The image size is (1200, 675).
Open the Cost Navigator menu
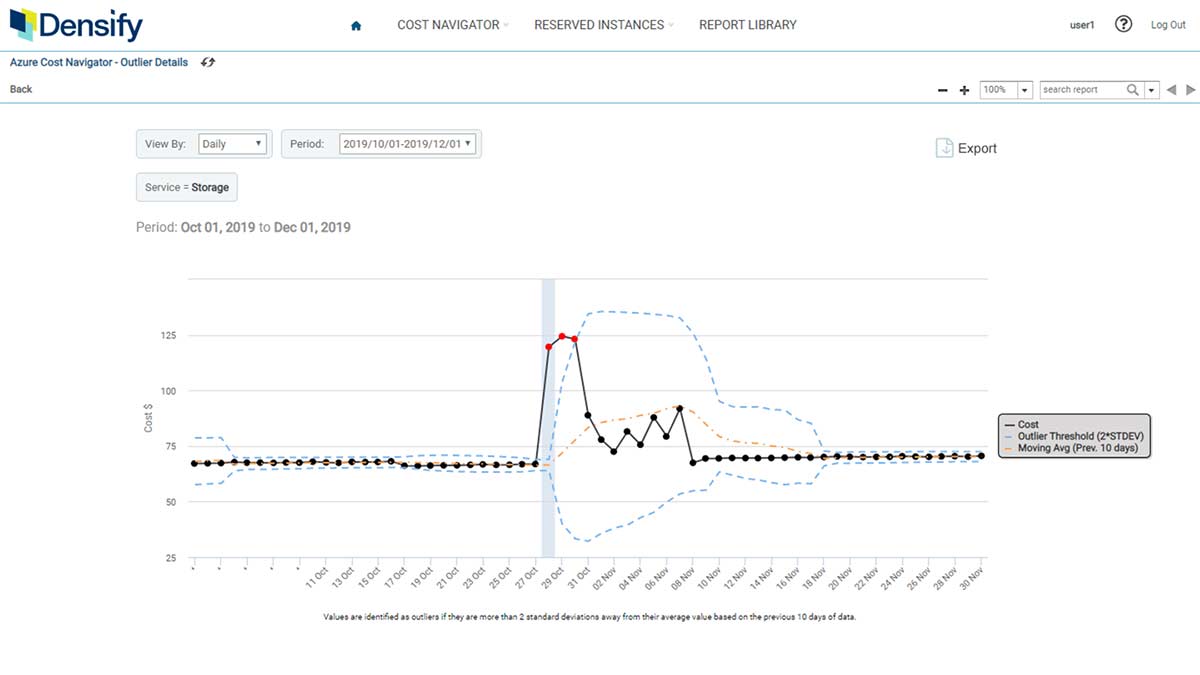point(448,25)
